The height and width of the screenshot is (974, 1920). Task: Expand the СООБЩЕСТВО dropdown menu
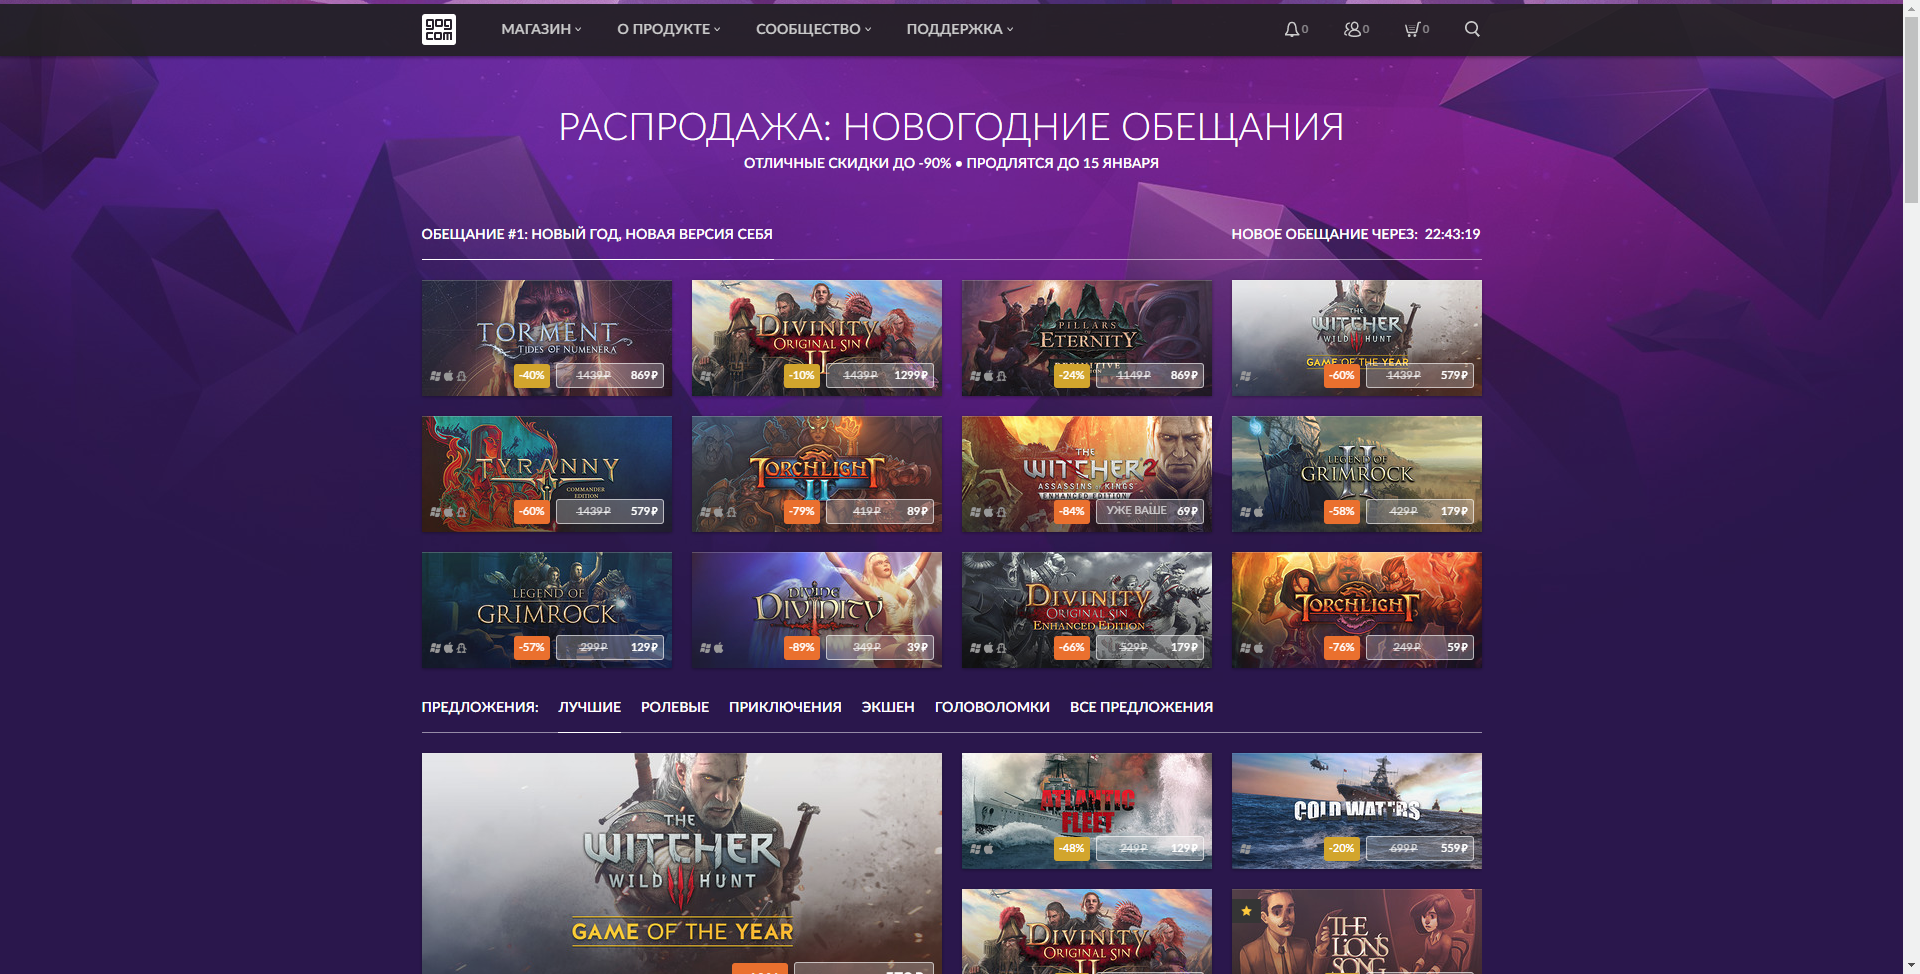click(x=813, y=29)
